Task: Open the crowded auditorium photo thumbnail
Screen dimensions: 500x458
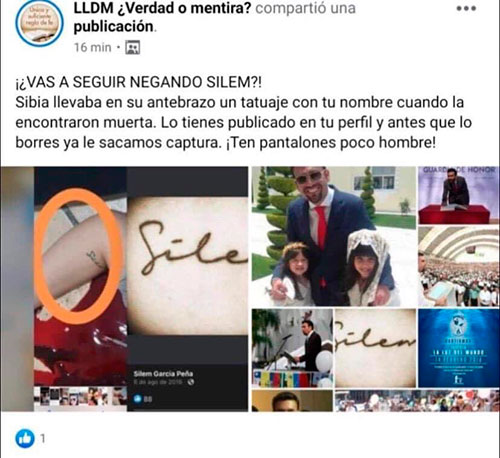Action: pyautogui.click(x=459, y=266)
